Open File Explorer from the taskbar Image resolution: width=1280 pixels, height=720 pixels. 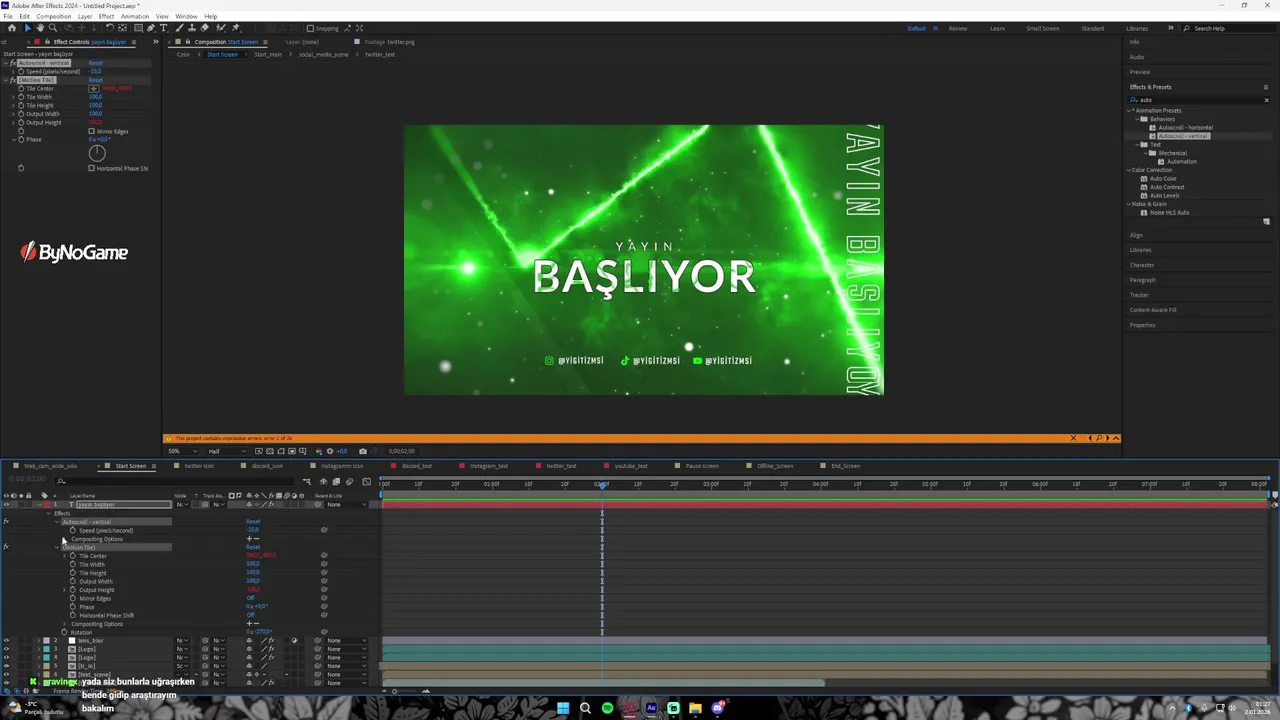[x=695, y=708]
